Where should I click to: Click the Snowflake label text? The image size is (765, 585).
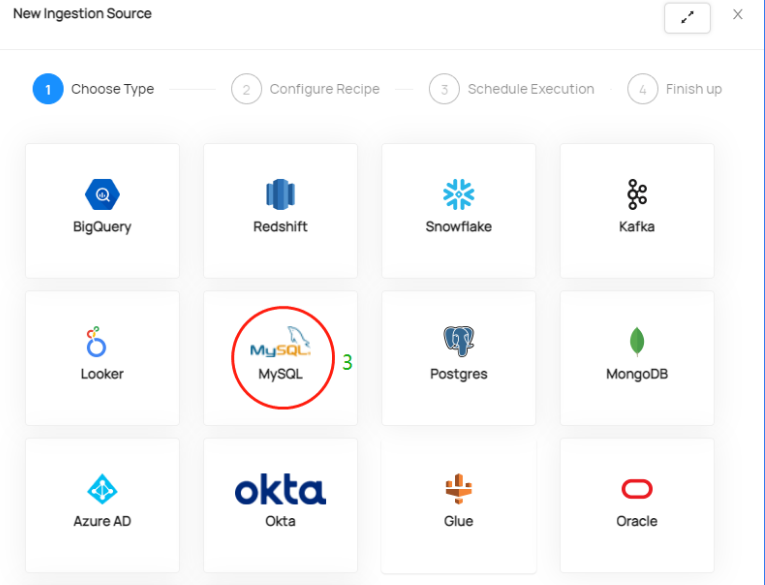point(458,226)
